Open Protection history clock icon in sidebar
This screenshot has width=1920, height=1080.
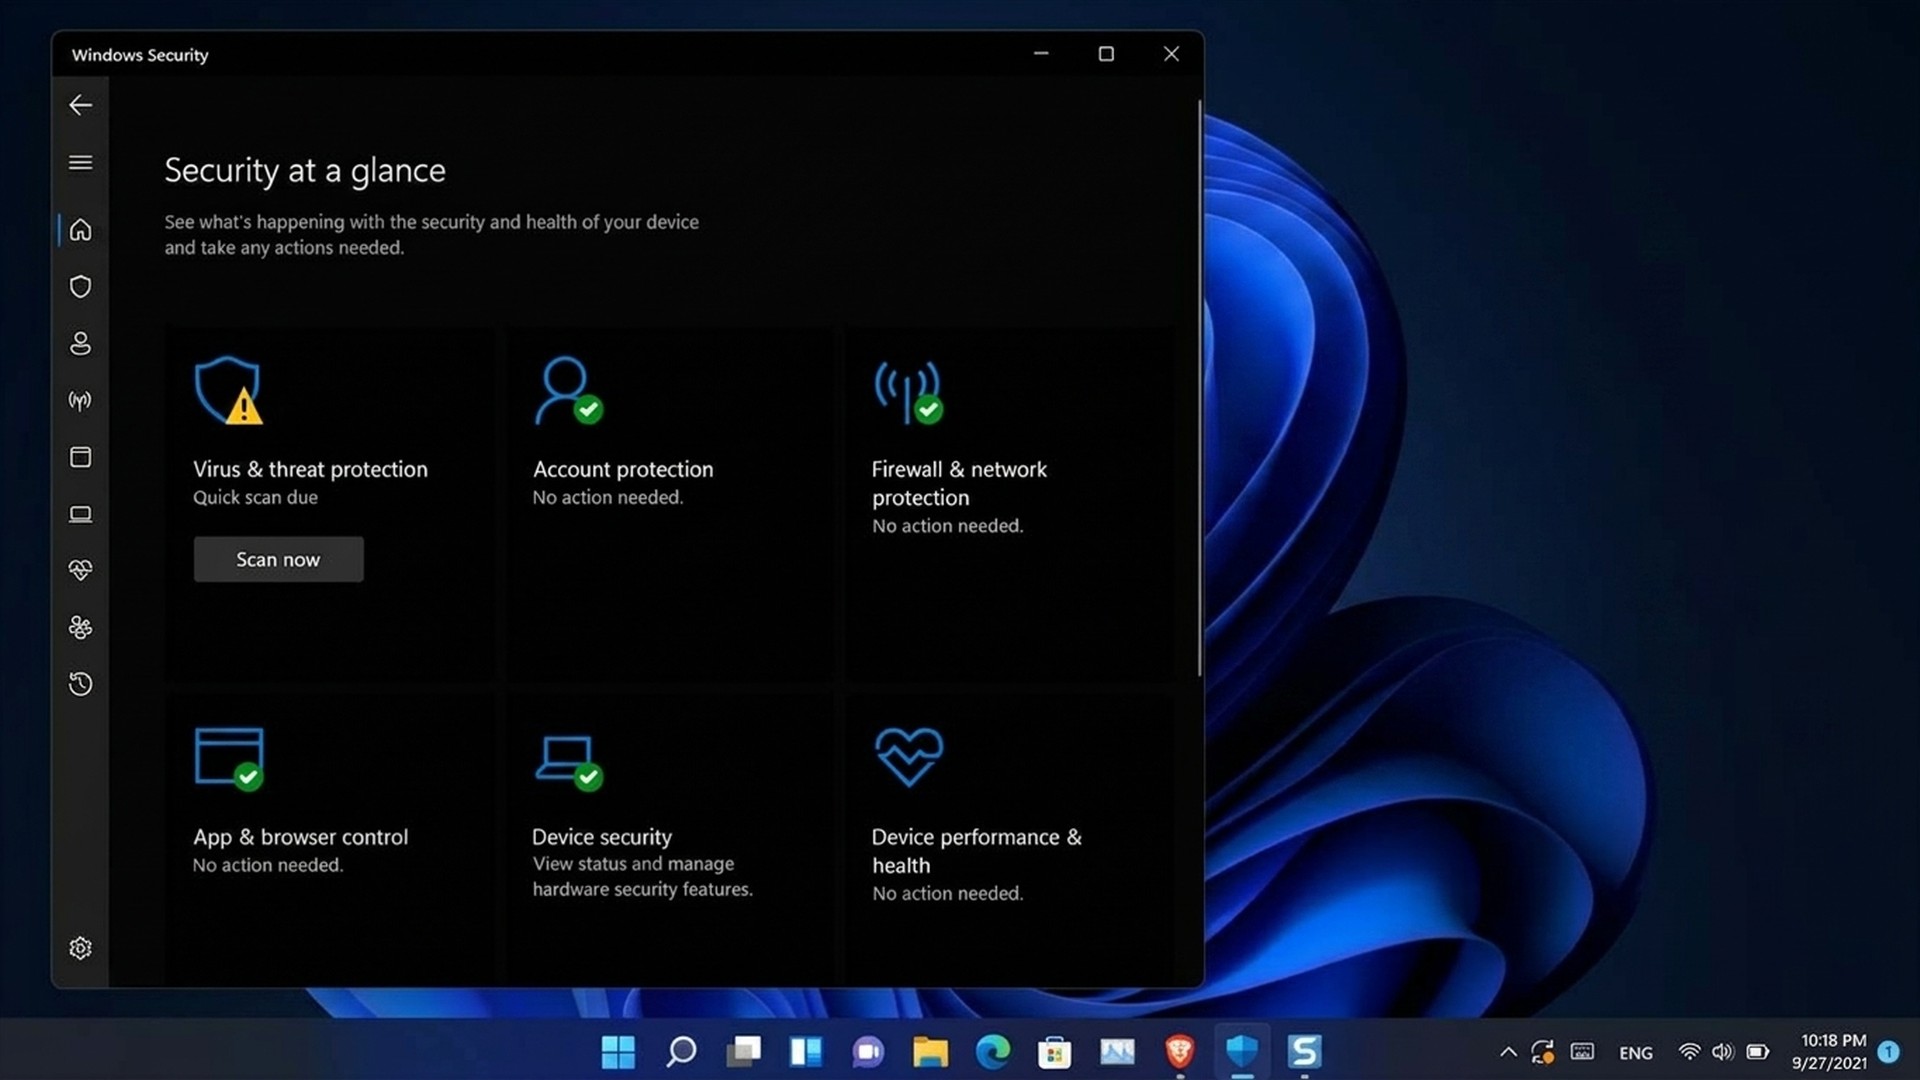click(81, 684)
